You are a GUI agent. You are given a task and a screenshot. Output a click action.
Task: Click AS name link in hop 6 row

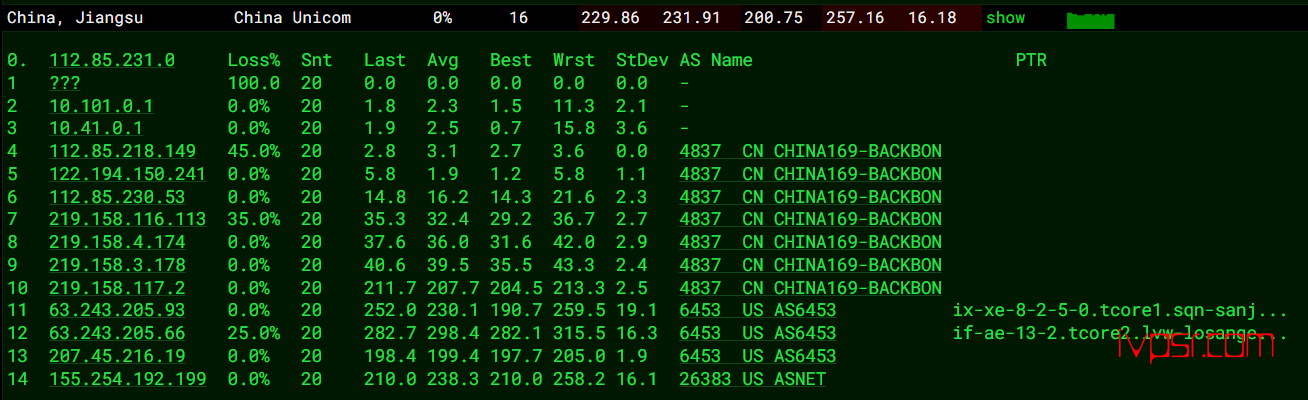[x=810, y=197]
